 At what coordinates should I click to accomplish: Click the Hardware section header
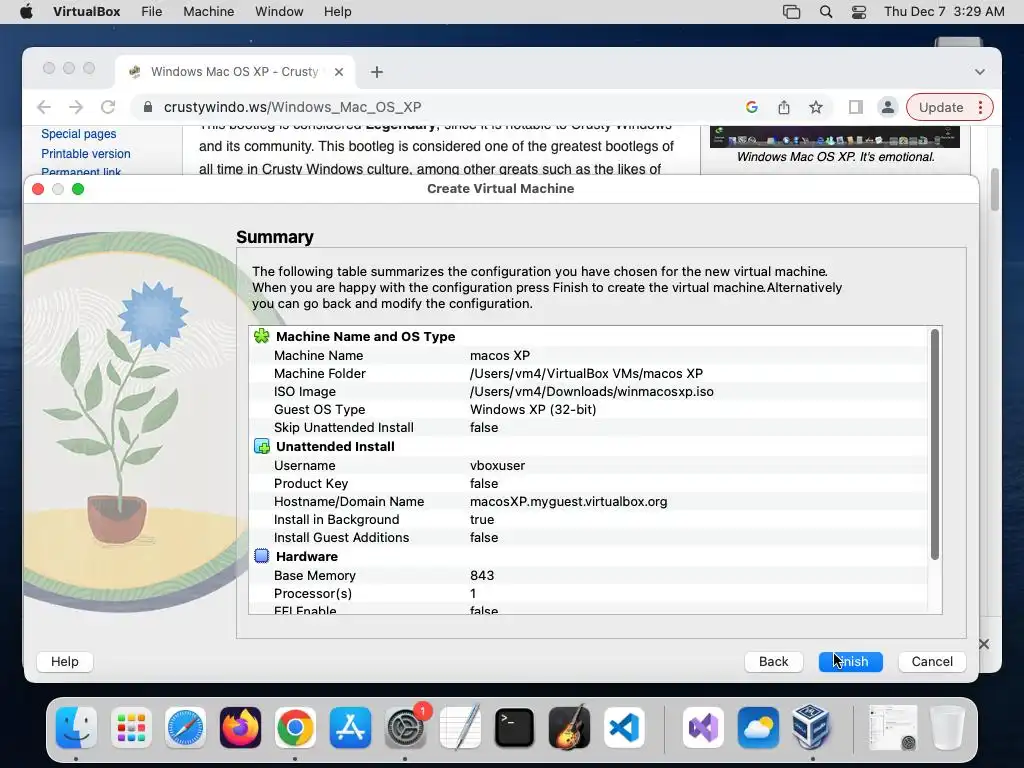tap(306, 556)
